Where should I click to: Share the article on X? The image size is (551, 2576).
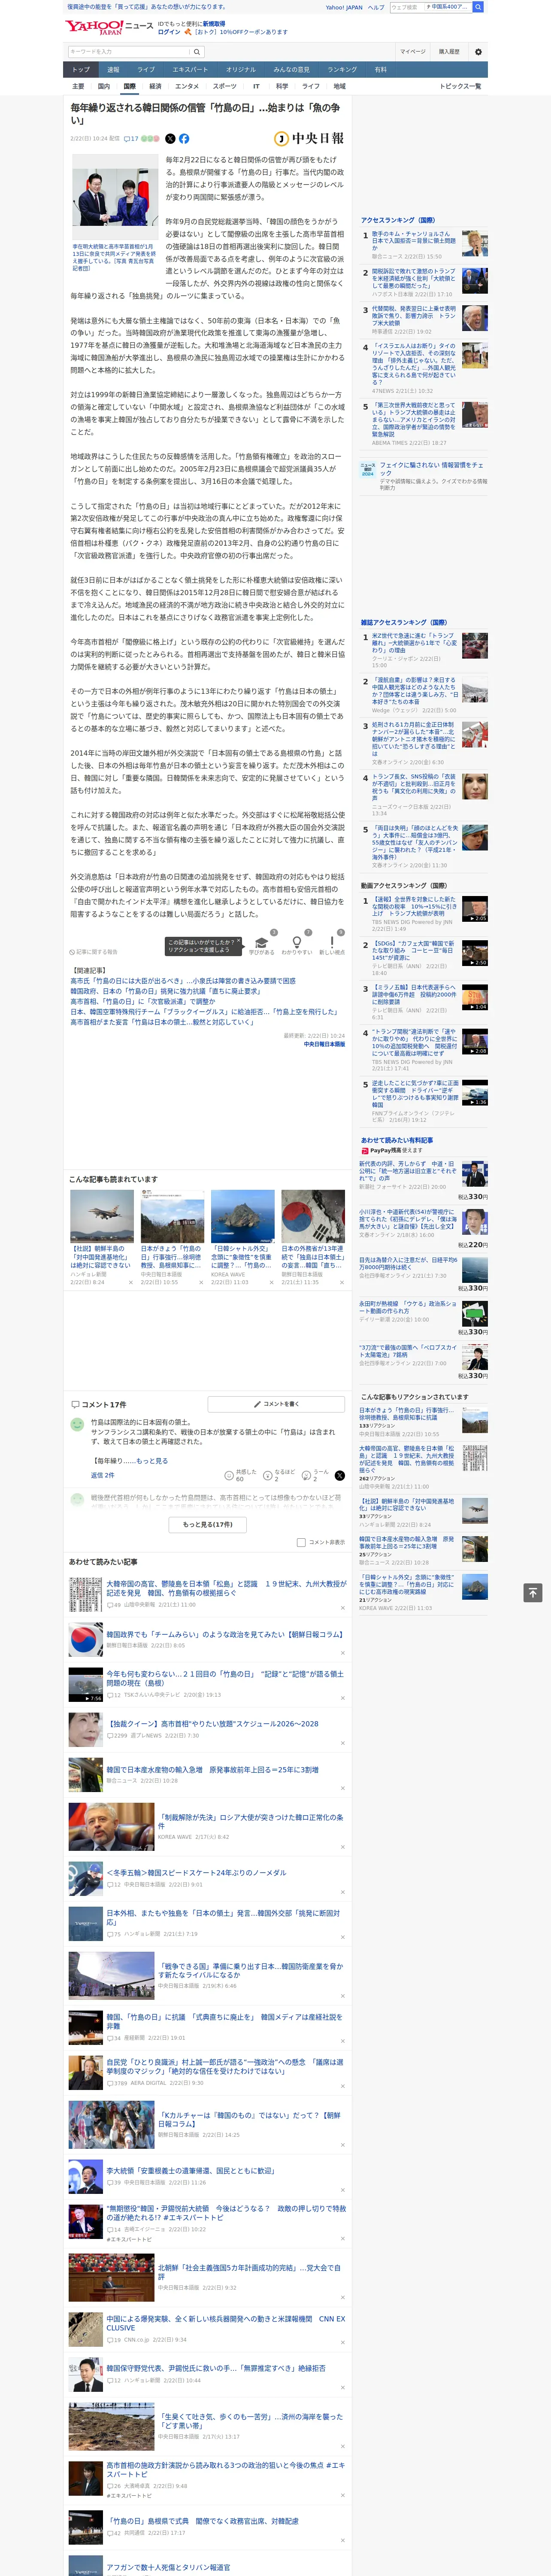point(170,139)
